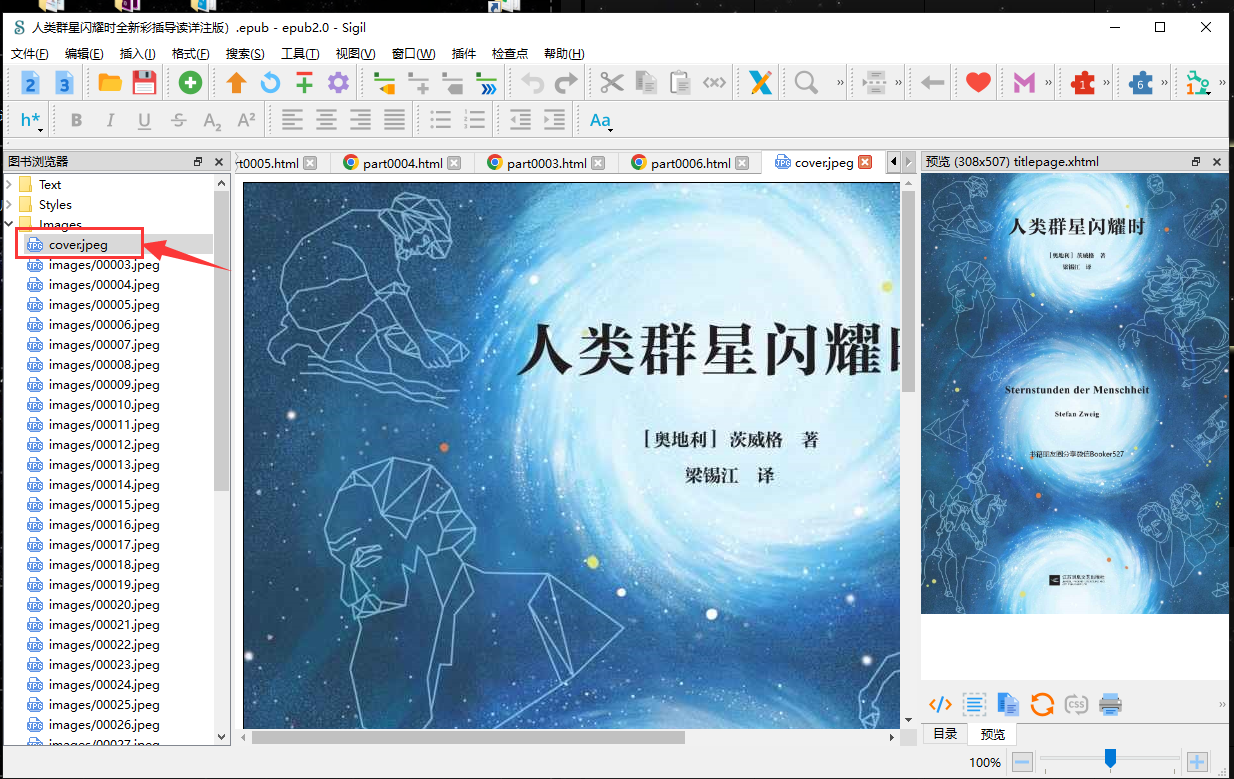Click the purple gear settings icon

pos(338,83)
